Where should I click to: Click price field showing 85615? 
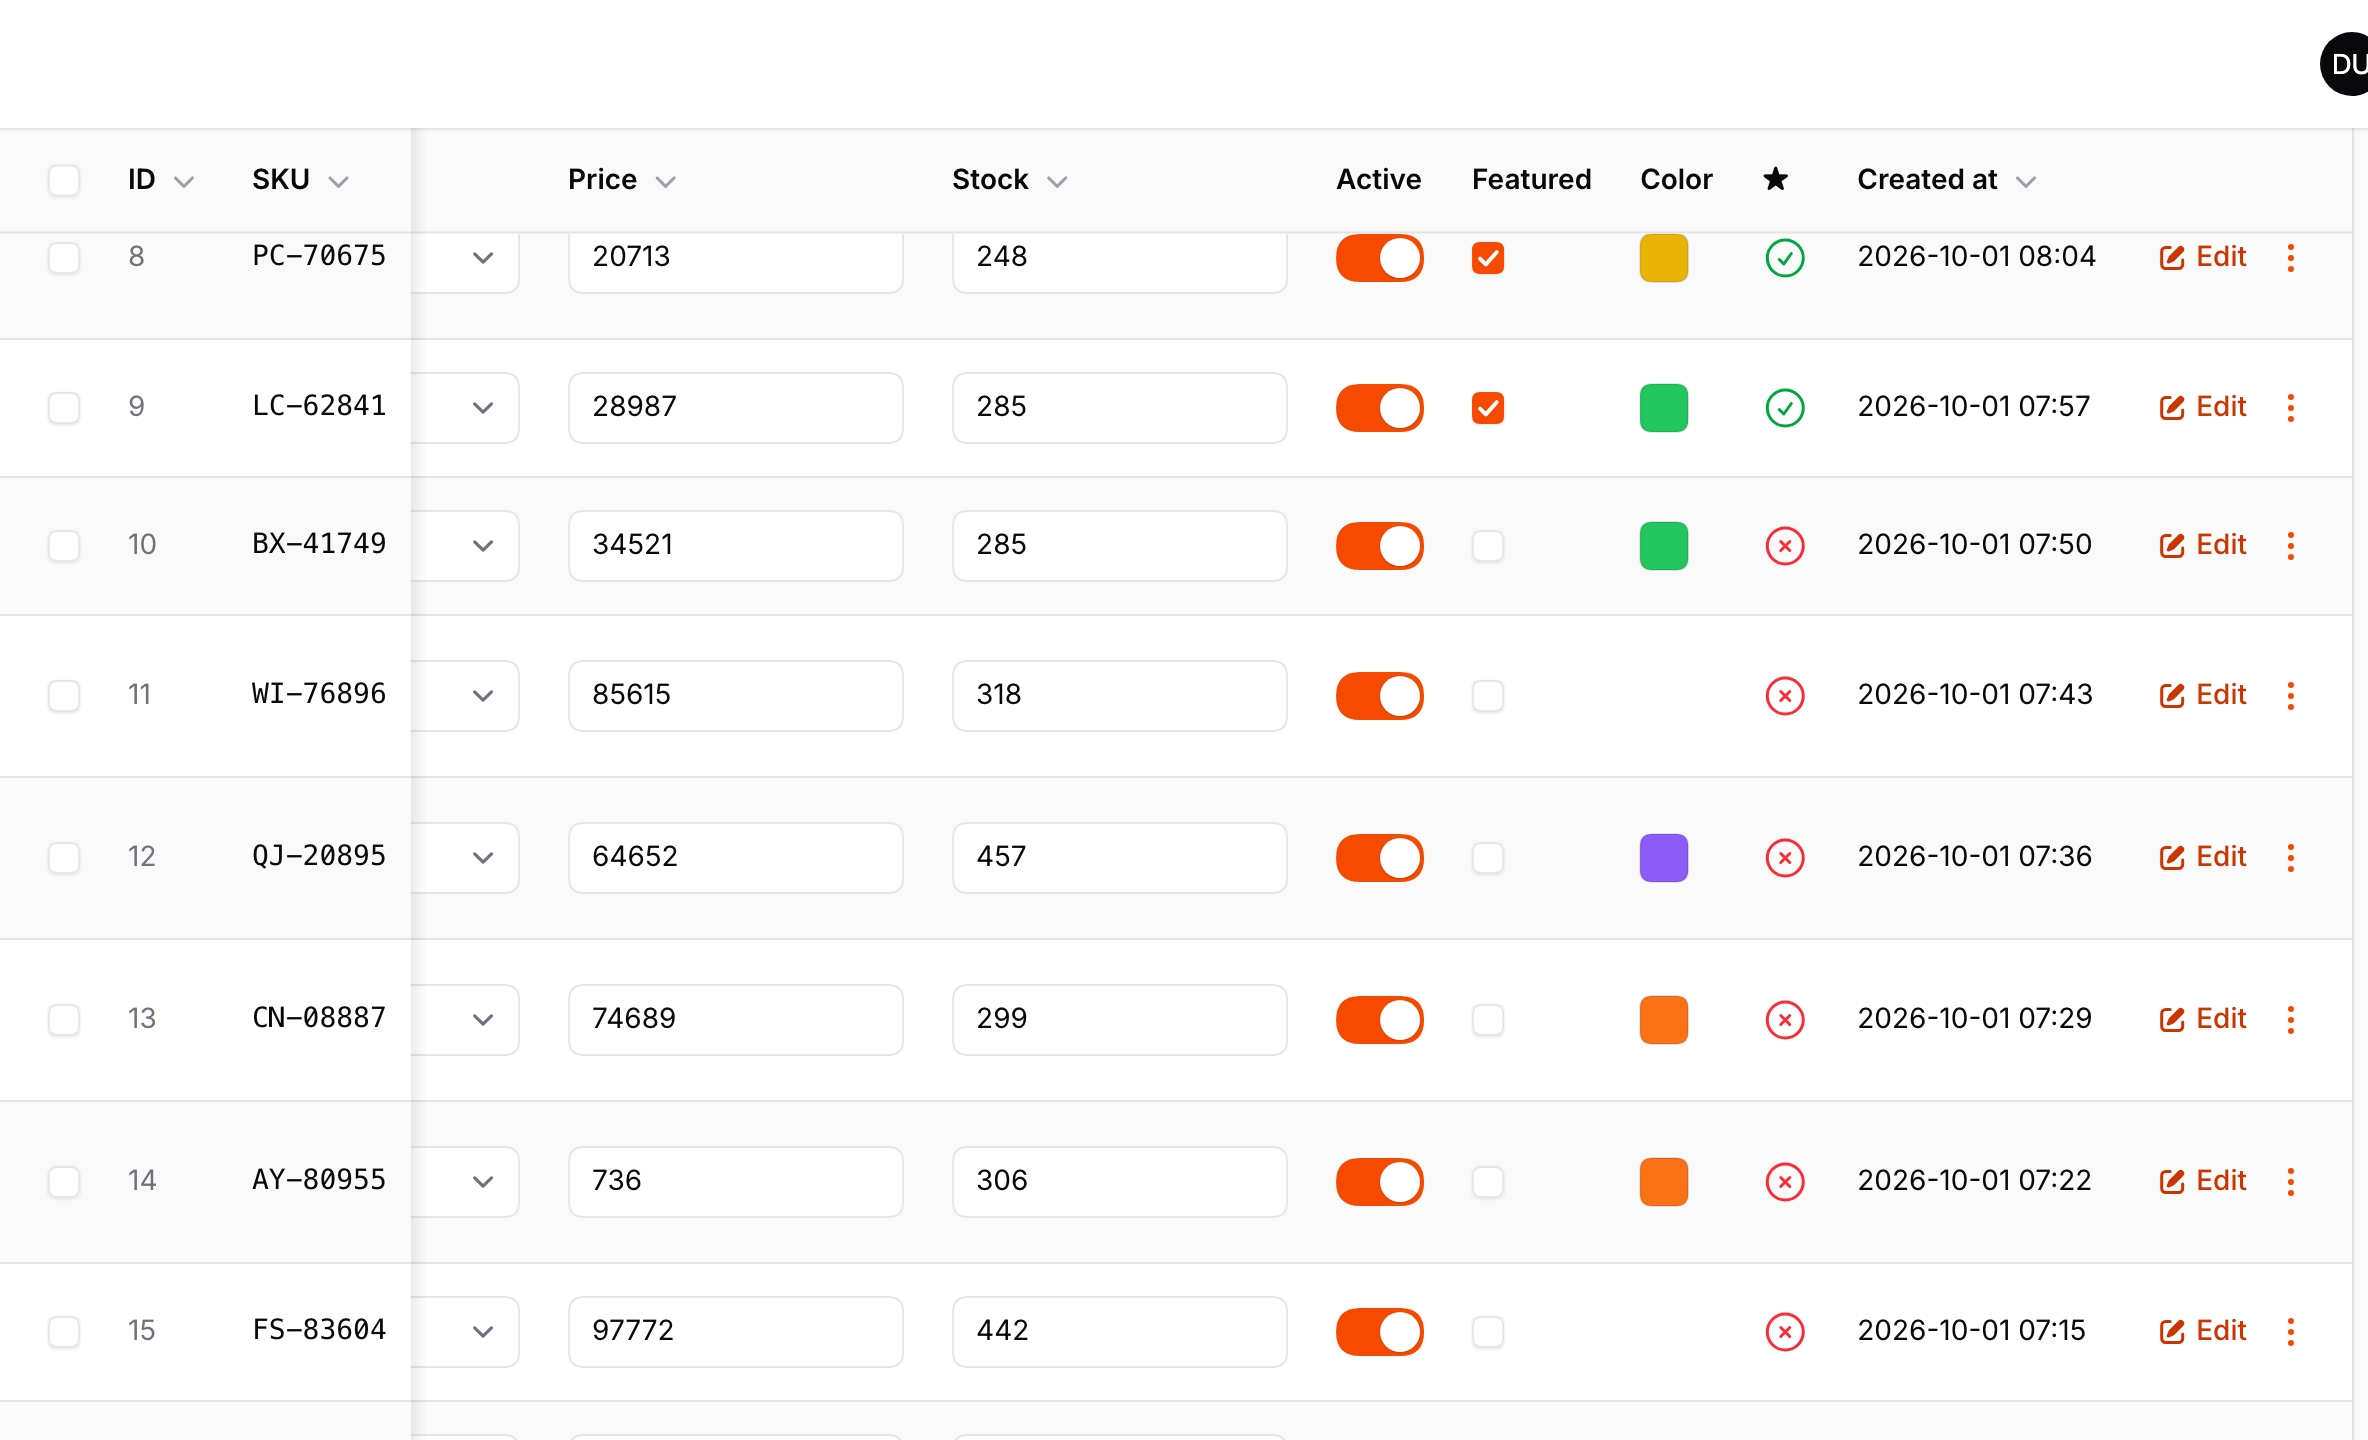coord(735,696)
